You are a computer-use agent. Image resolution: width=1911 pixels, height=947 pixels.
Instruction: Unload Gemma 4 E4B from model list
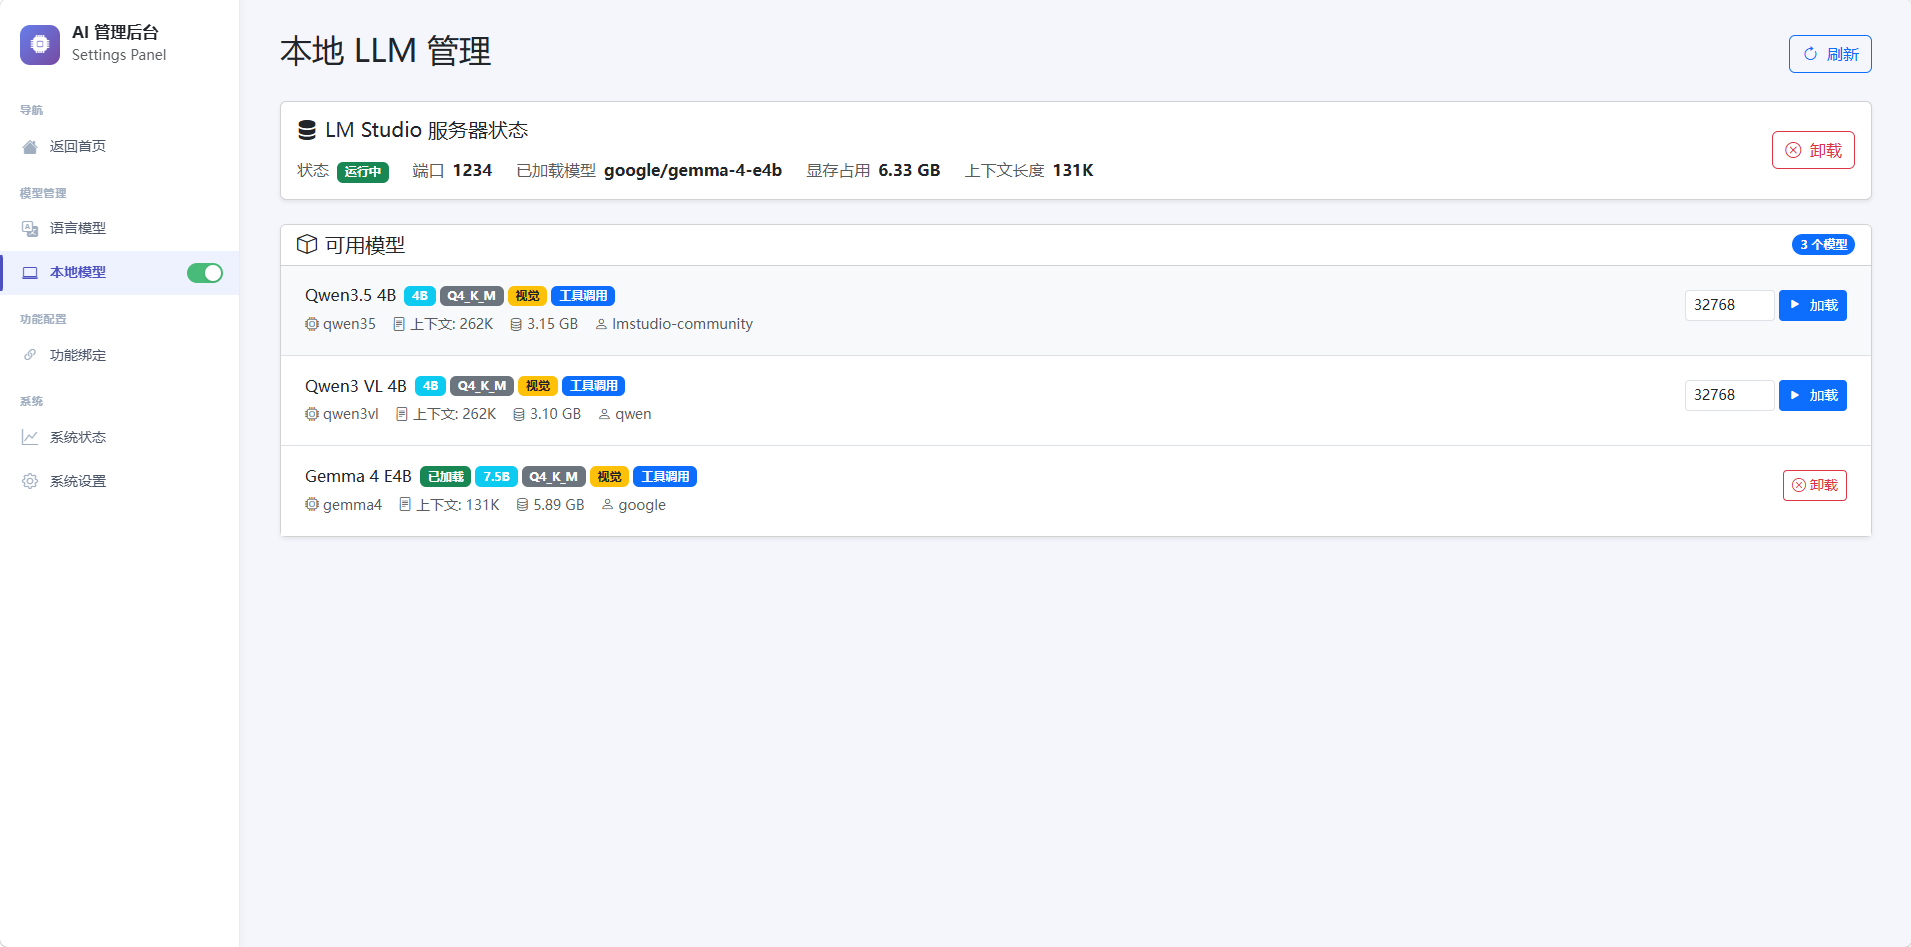(1814, 485)
